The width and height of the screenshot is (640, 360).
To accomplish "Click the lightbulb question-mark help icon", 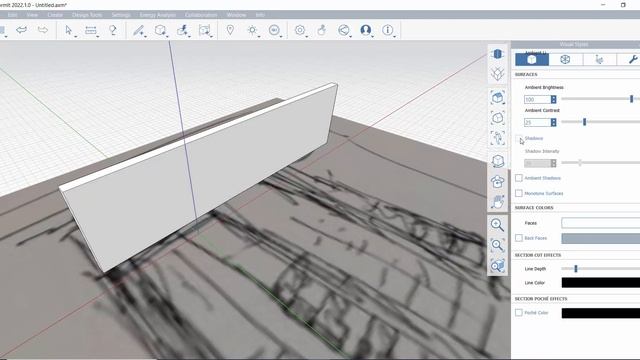I will point(113,30).
